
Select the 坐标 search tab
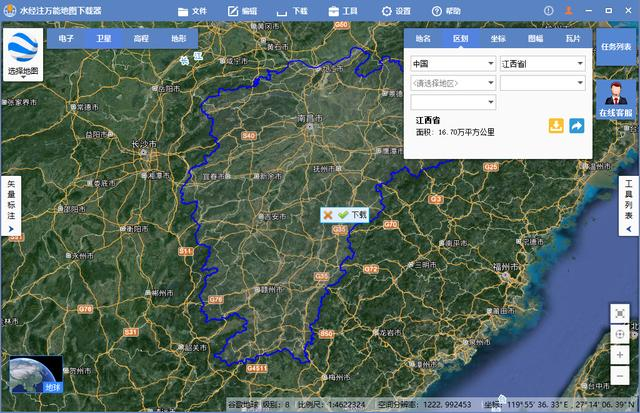498,39
